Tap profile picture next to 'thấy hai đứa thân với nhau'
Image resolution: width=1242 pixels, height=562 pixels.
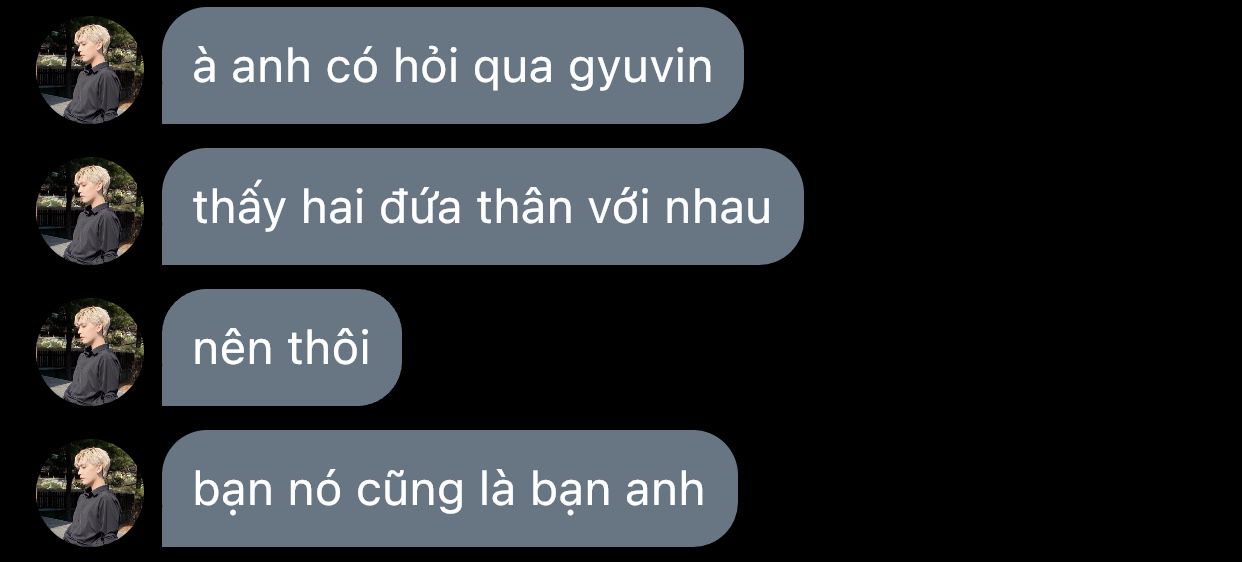coord(90,212)
